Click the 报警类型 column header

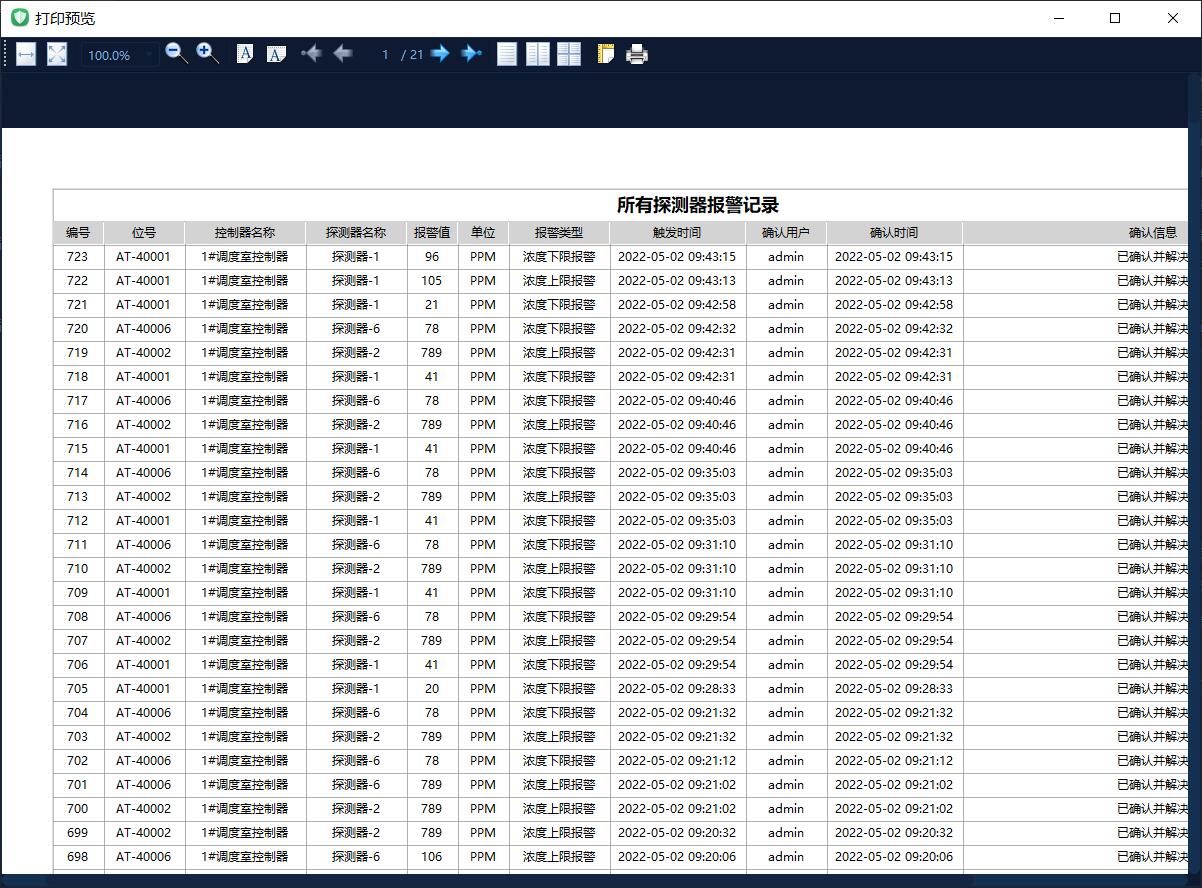558,233
